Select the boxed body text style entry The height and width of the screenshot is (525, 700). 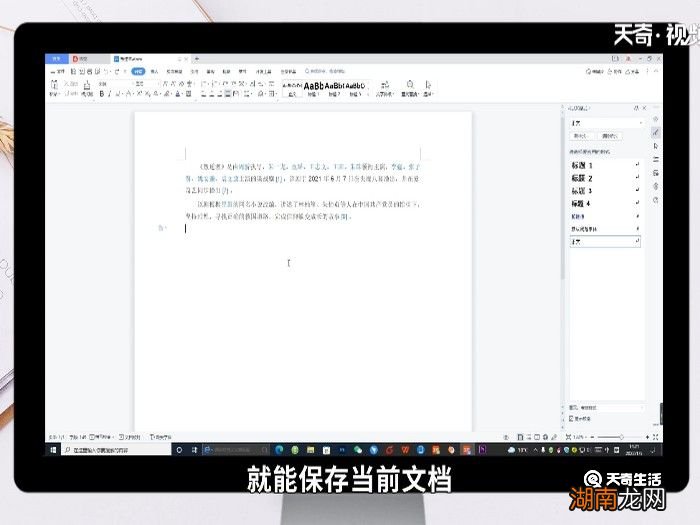click(605, 242)
